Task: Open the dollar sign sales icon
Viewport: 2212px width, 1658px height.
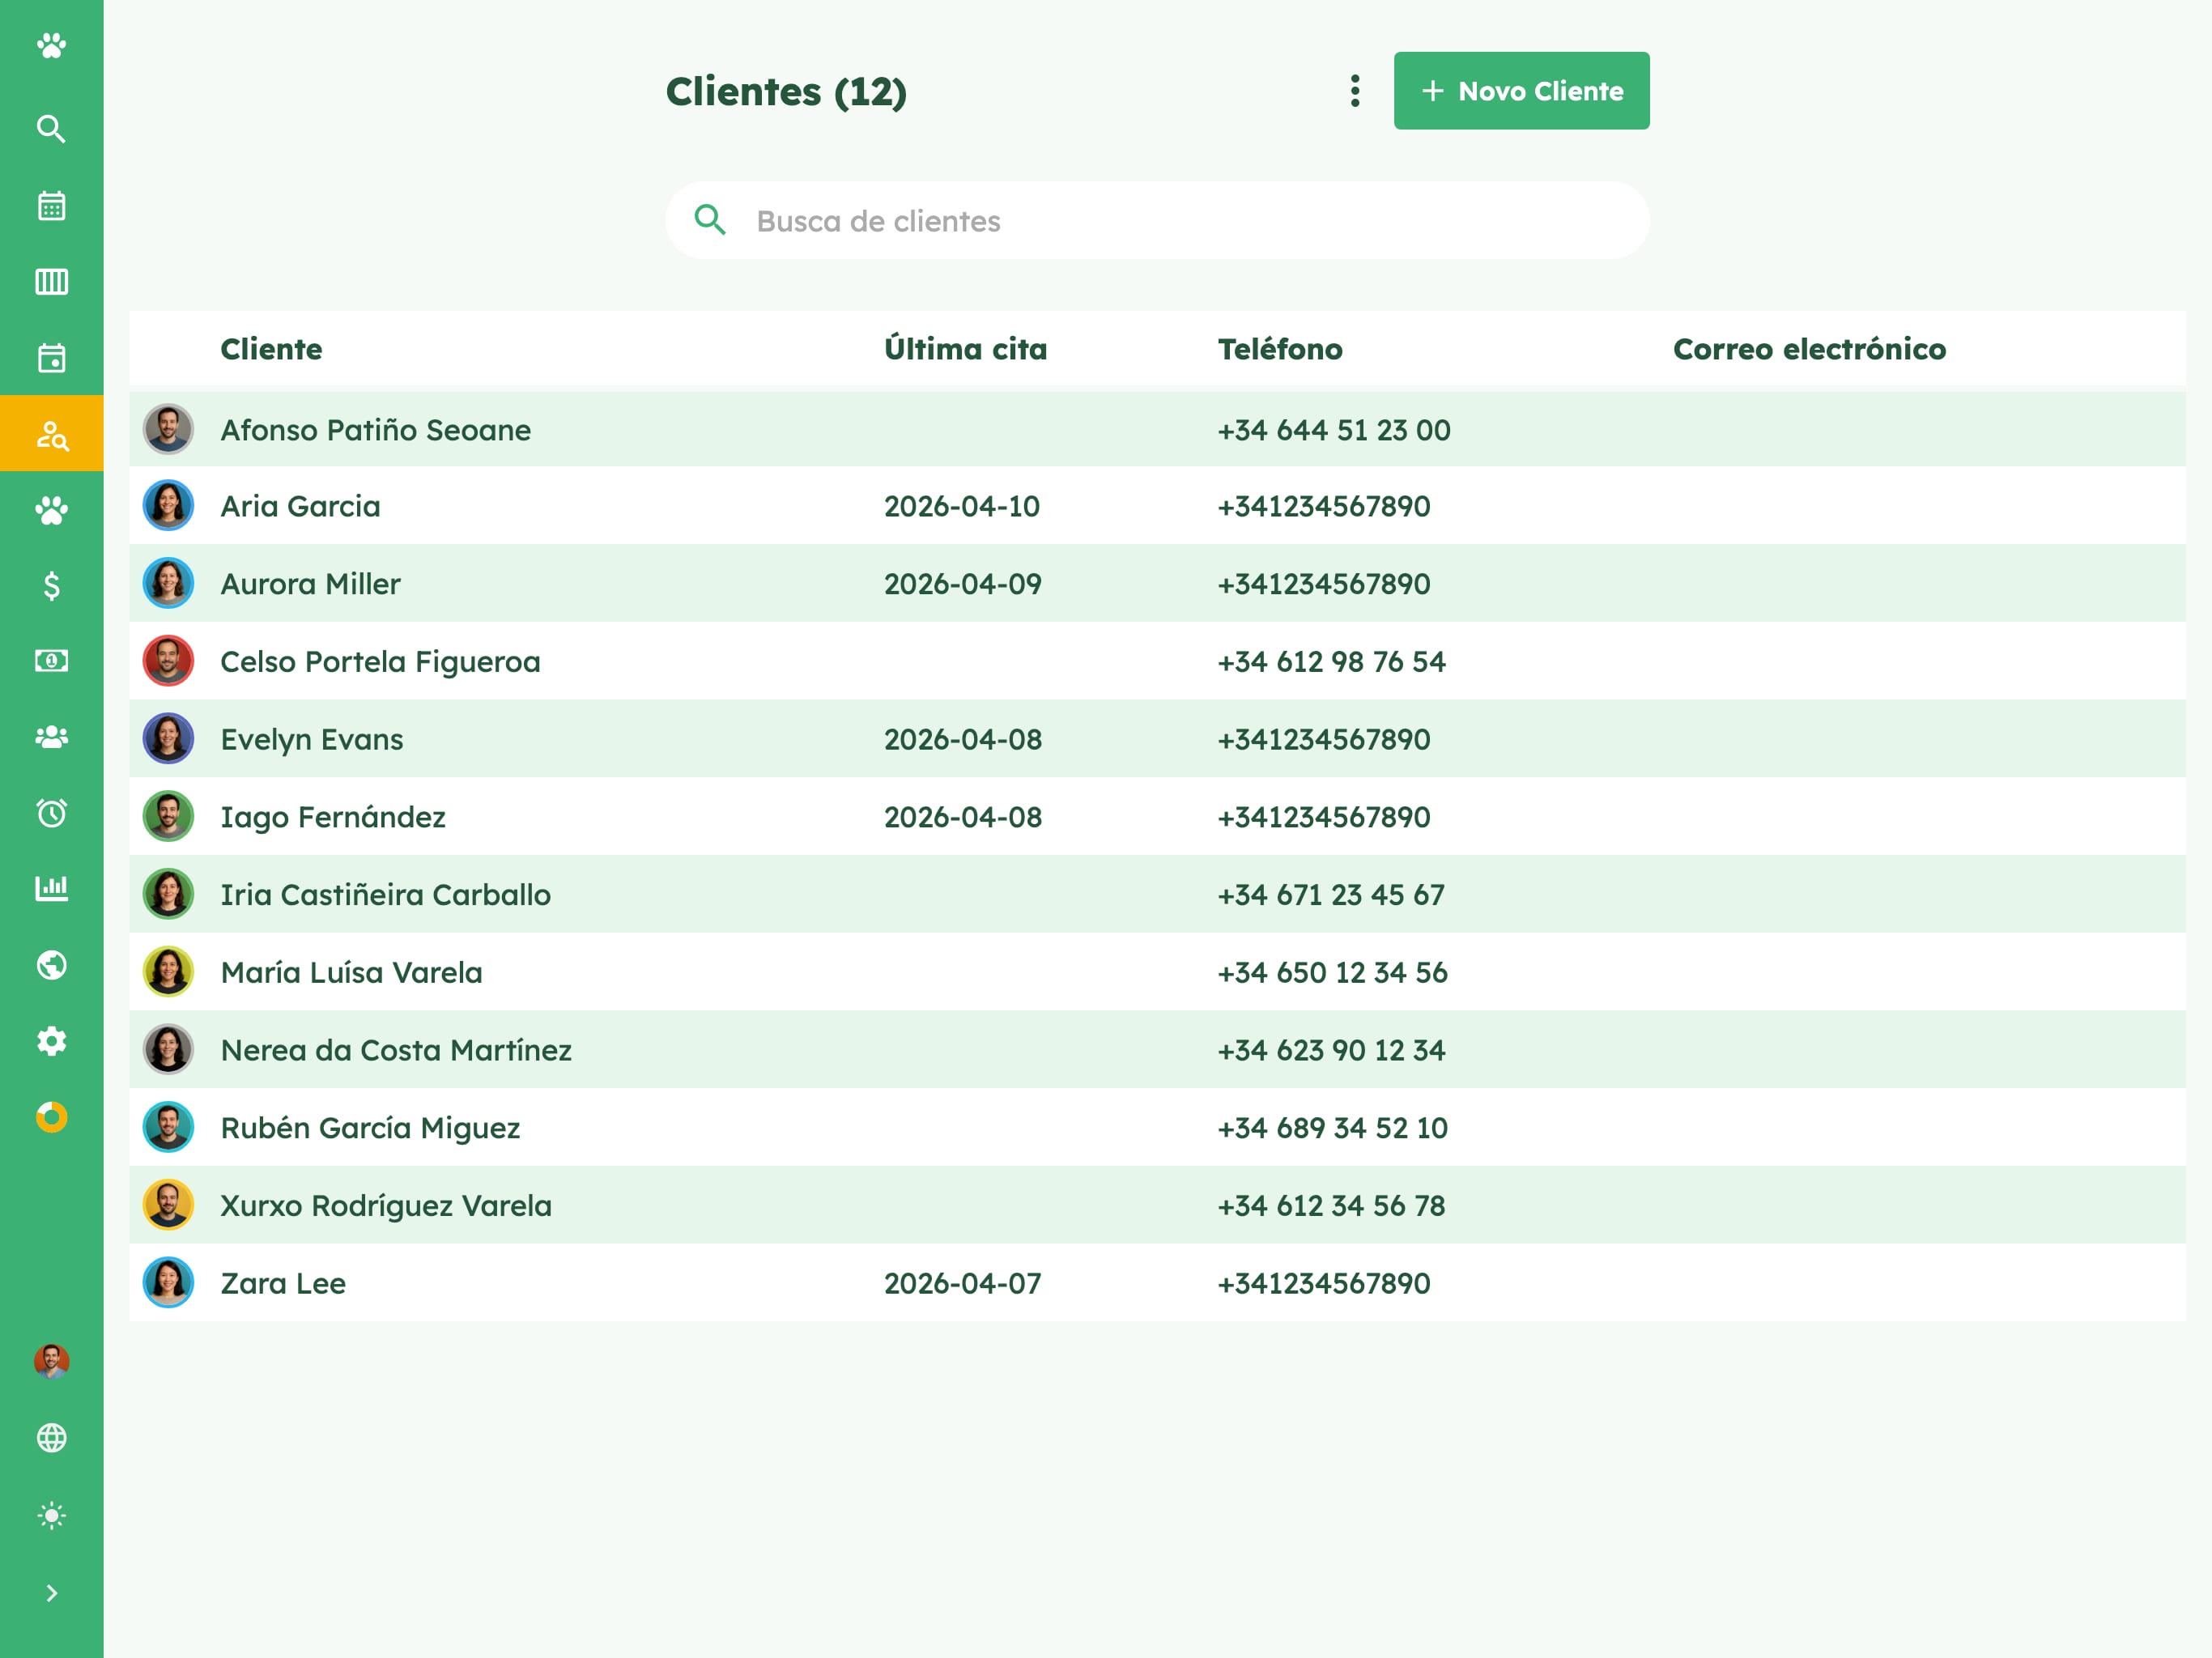Action: click(x=51, y=585)
